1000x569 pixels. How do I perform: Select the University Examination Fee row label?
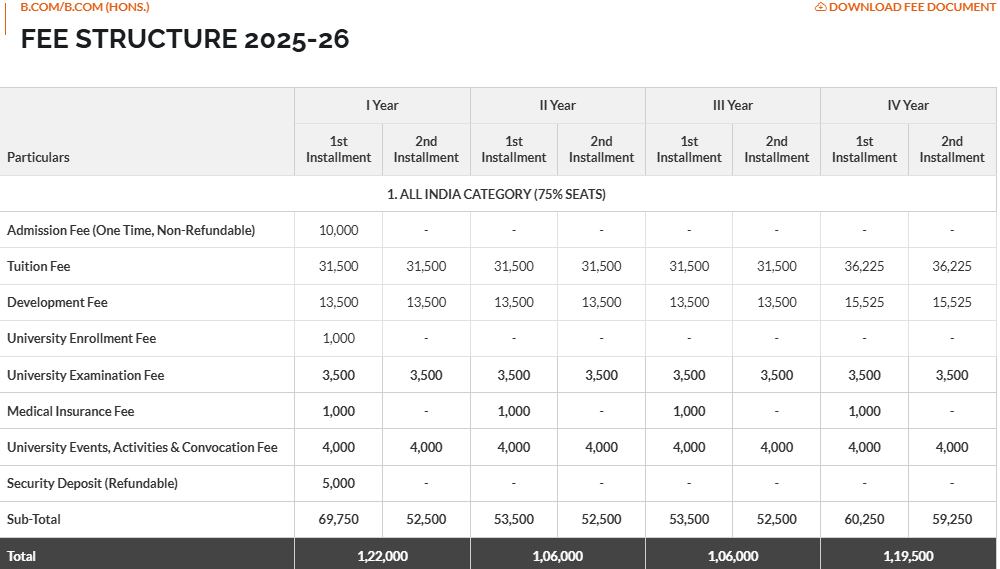[x=86, y=375]
